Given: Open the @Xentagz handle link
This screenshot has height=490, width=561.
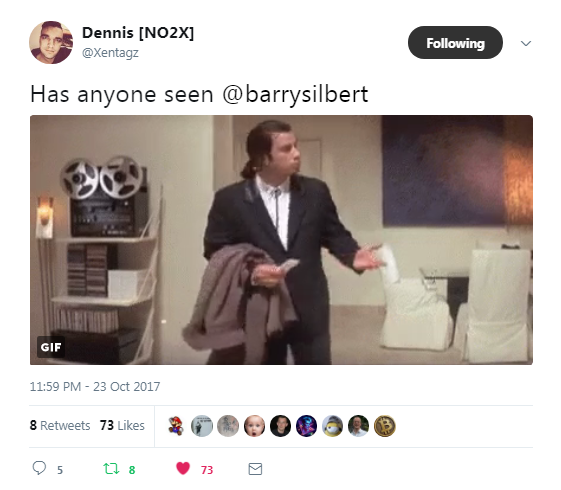Looking at the screenshot, I should (110, 53).
